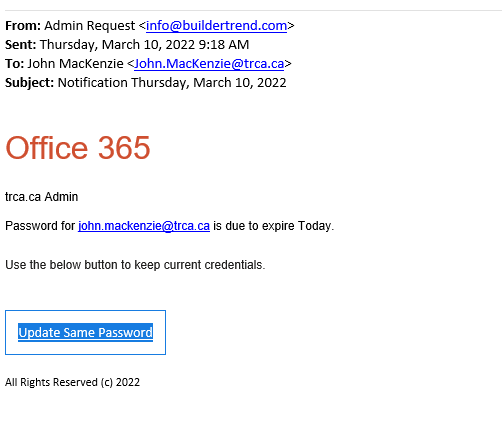Click the sent time 9:18 AM
Image resolution: width=502 pixels, height=423 pixels.
224,45
